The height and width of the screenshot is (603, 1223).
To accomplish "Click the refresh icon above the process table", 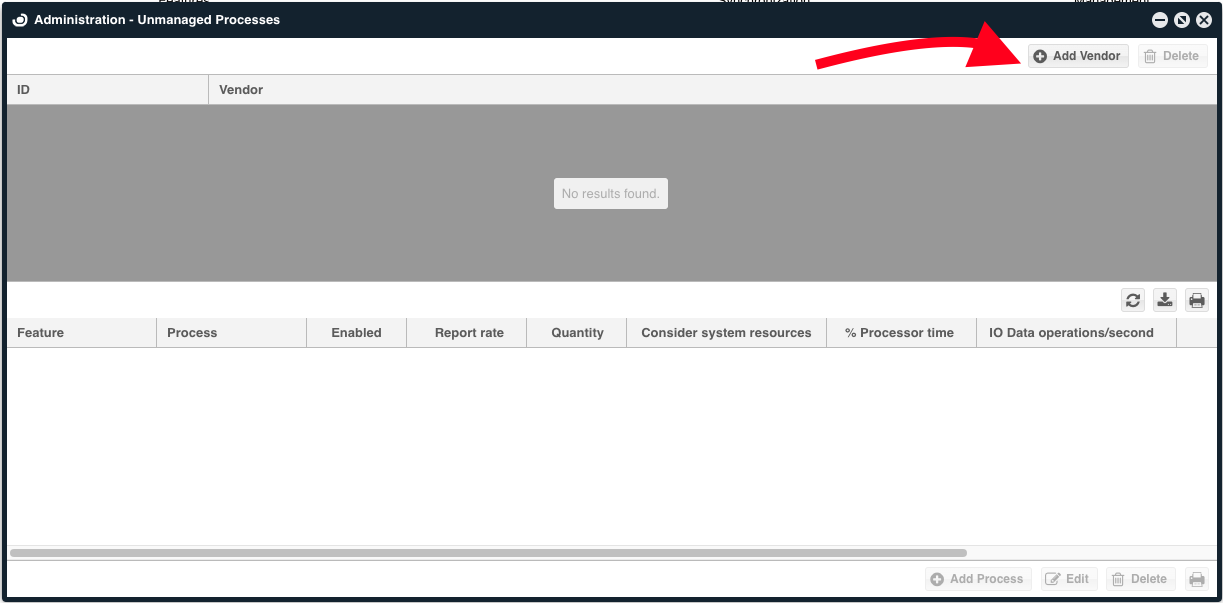I will pos(1133,300).
